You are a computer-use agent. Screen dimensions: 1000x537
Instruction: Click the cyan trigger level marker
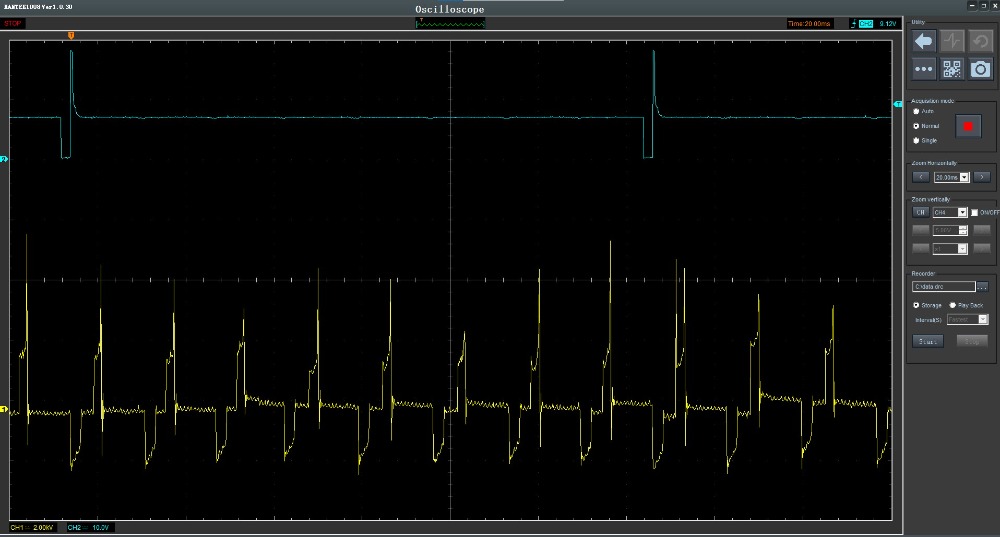(x=898, y=104)
